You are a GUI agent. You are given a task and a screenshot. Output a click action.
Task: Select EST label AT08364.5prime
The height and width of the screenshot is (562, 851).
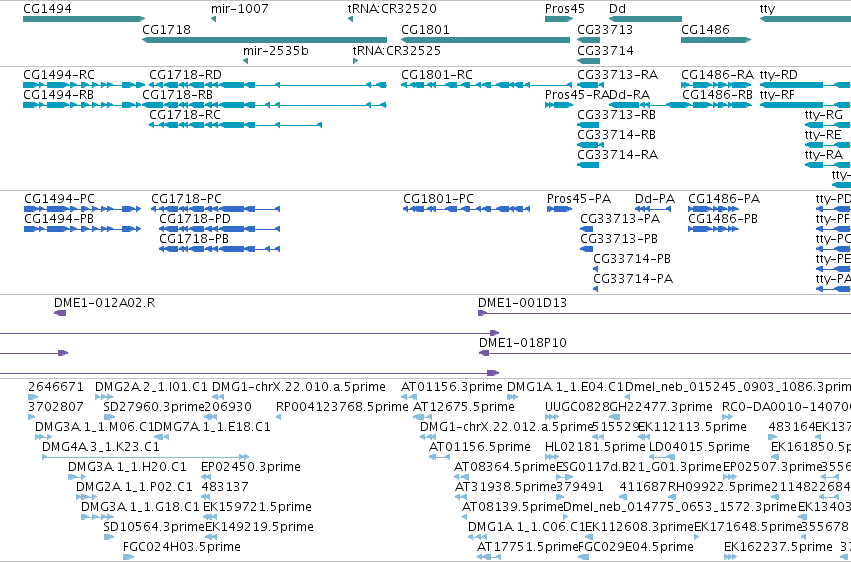click(x=505, y=467)
